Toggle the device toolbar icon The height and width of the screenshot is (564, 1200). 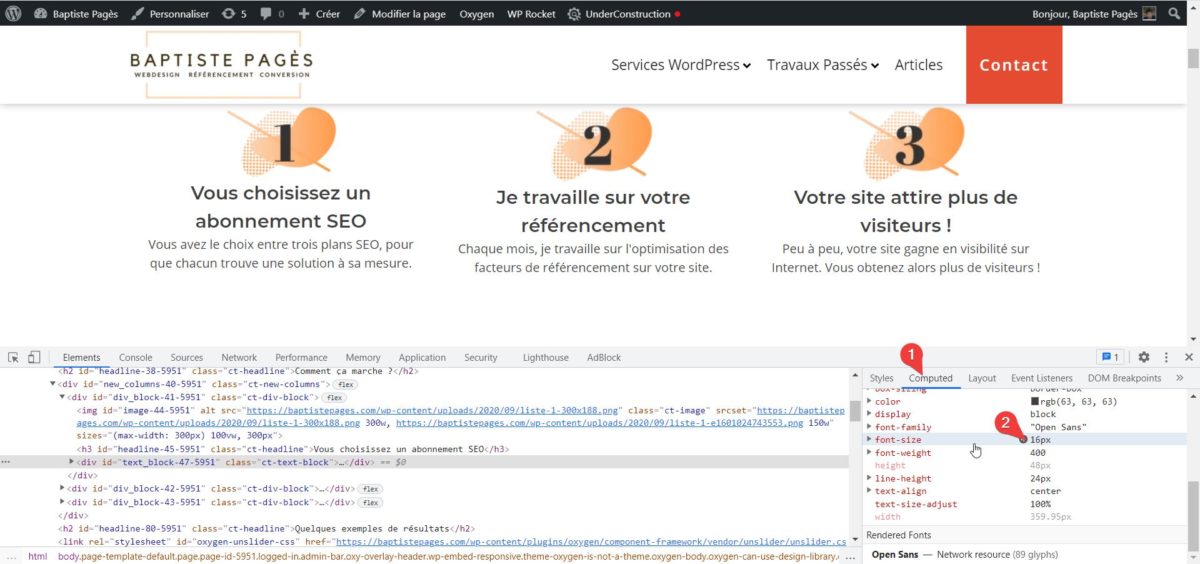click(x=34, y=357)
